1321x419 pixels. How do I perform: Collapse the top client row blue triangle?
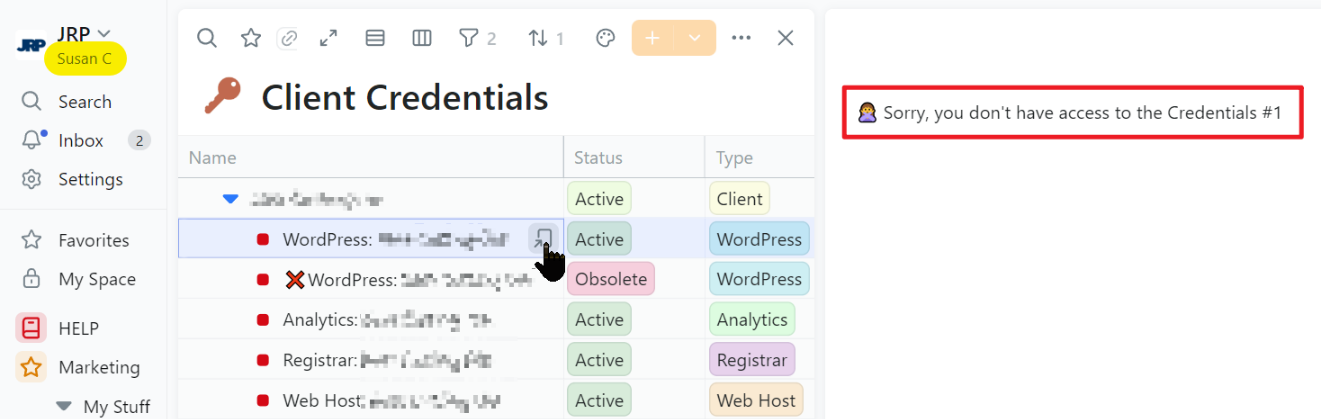pyautogui.click(x=231, y=199)
